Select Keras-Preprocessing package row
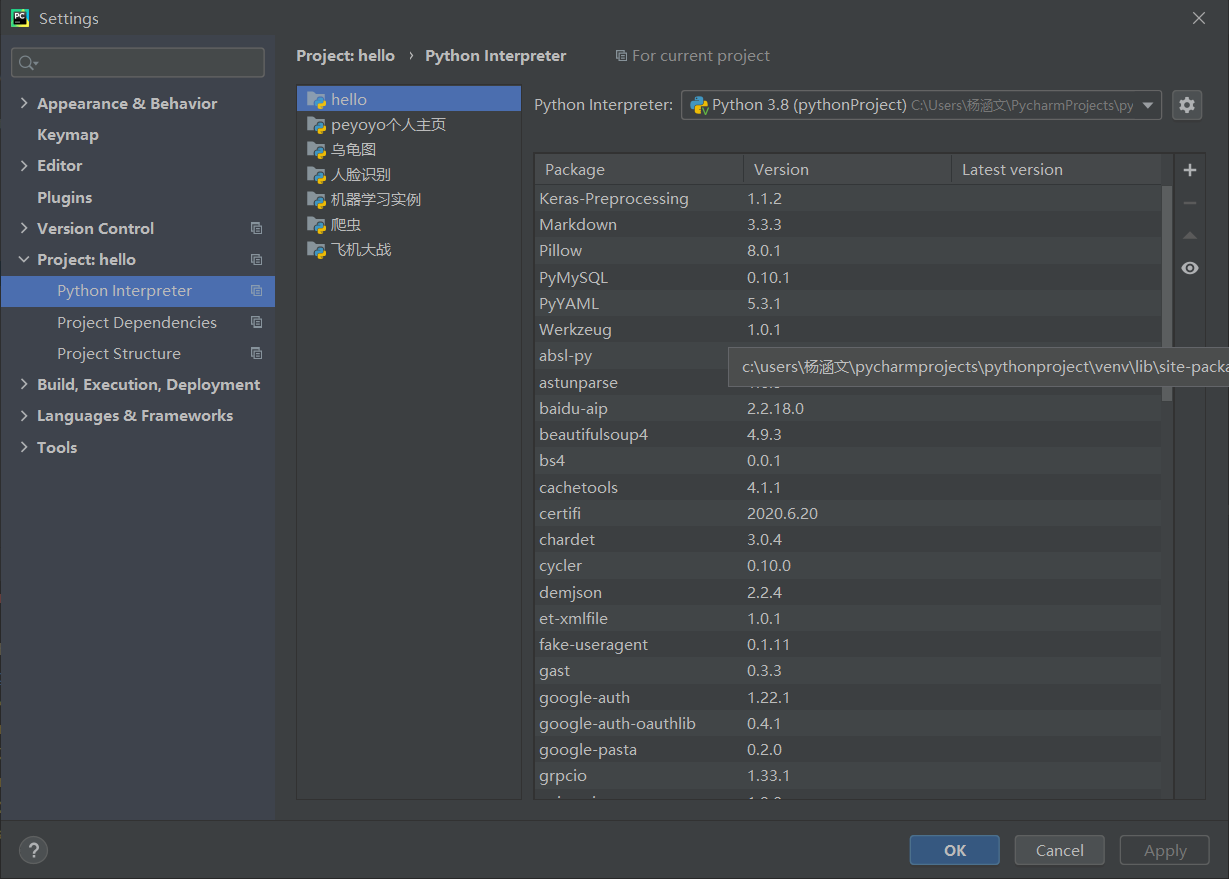 (848, 198)
